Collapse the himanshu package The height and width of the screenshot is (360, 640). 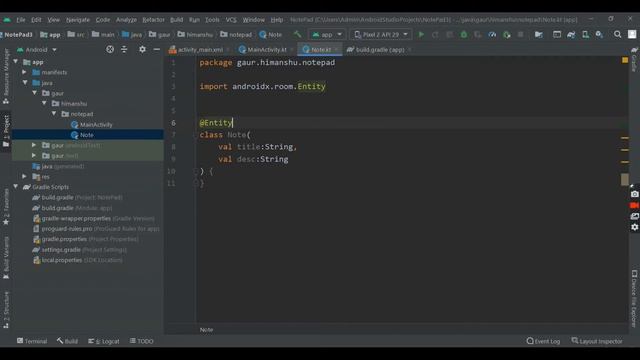pos(44,103)
